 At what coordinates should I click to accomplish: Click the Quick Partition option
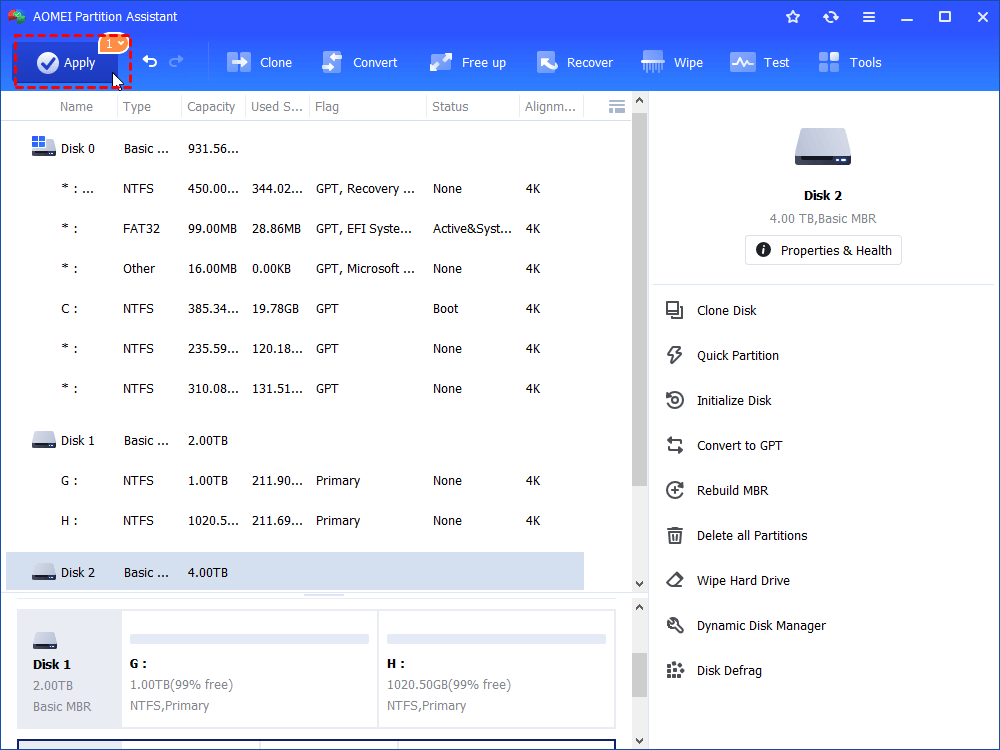pos(722,355)
